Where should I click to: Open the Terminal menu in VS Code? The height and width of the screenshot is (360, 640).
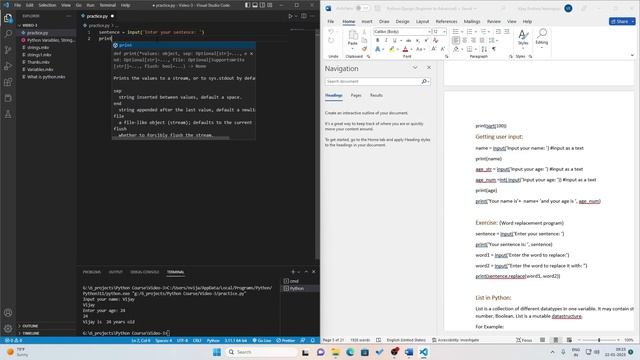(108, 5)
